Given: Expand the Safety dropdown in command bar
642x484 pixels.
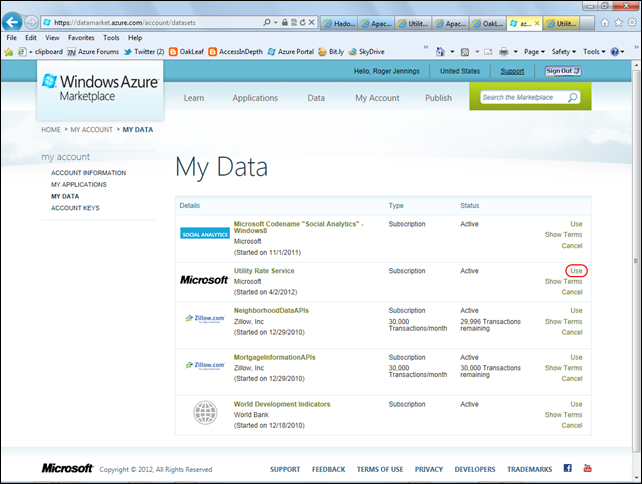Looking at the screenshot, I should tap(564, 52).
